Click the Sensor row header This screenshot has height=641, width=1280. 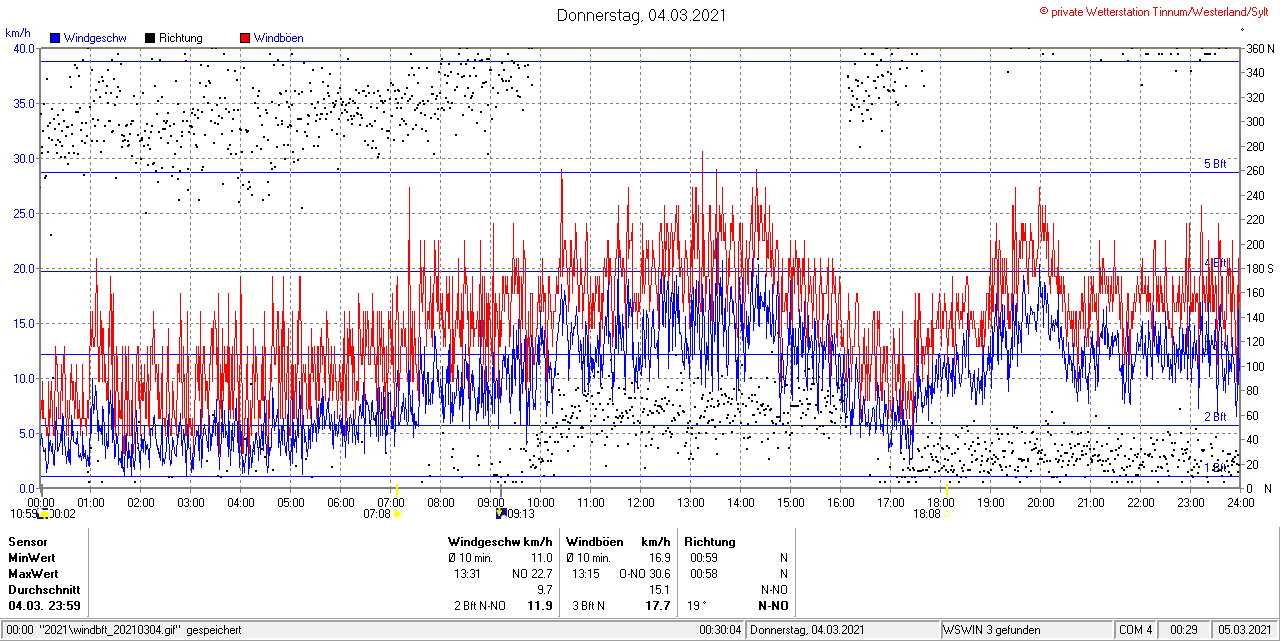[x=28, y=542]
